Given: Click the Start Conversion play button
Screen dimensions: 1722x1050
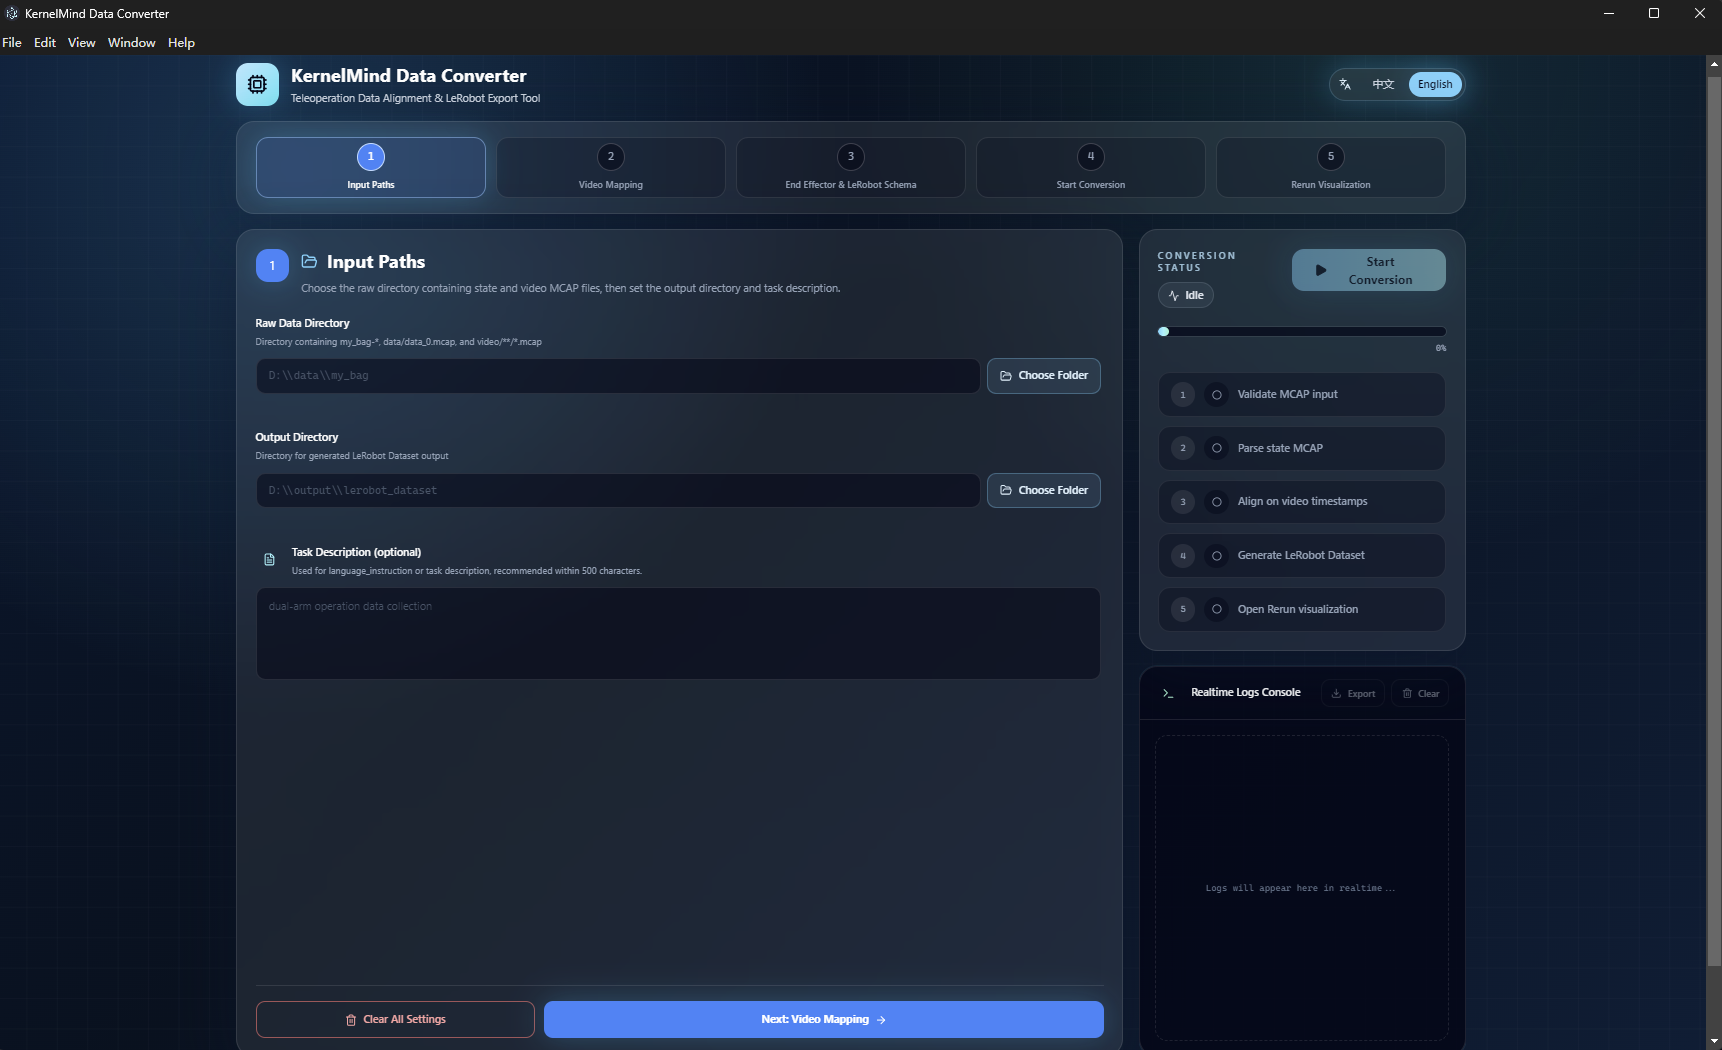Looking at the screenshot, I should 1369,270.
